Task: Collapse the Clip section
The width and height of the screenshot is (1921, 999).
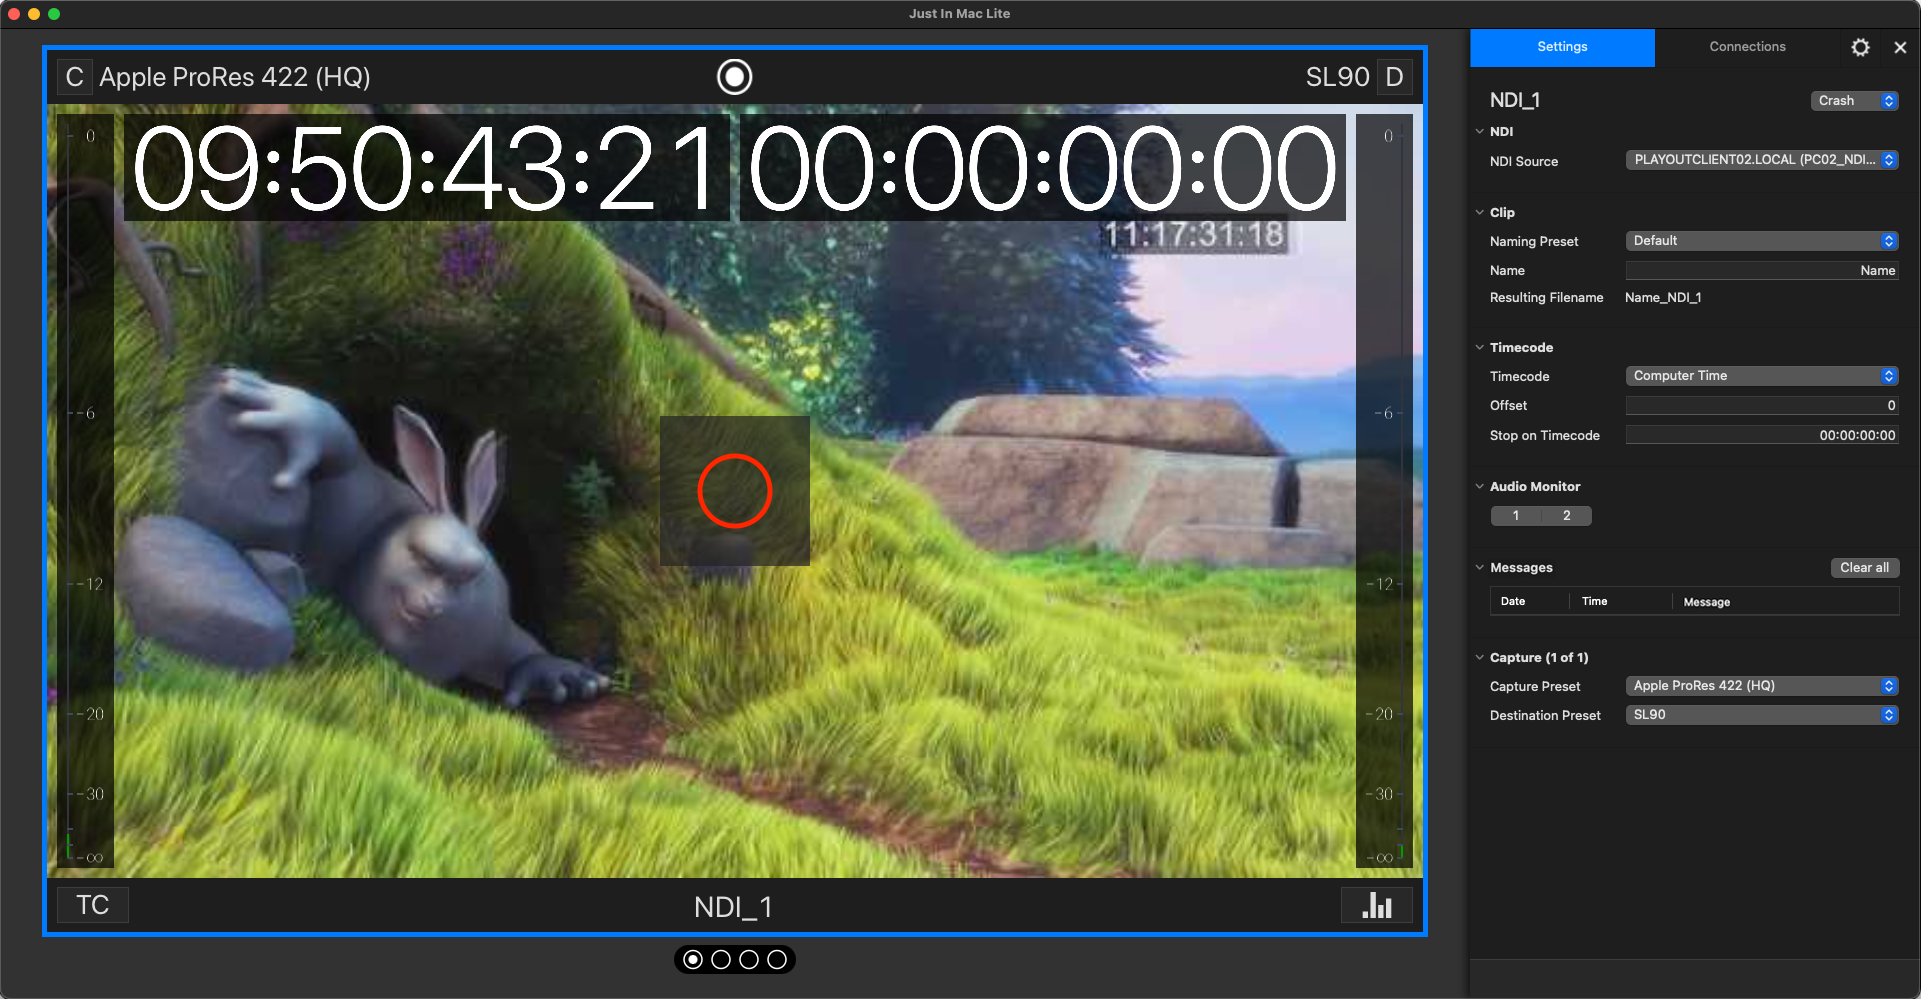Action: tap(1480, 212)
